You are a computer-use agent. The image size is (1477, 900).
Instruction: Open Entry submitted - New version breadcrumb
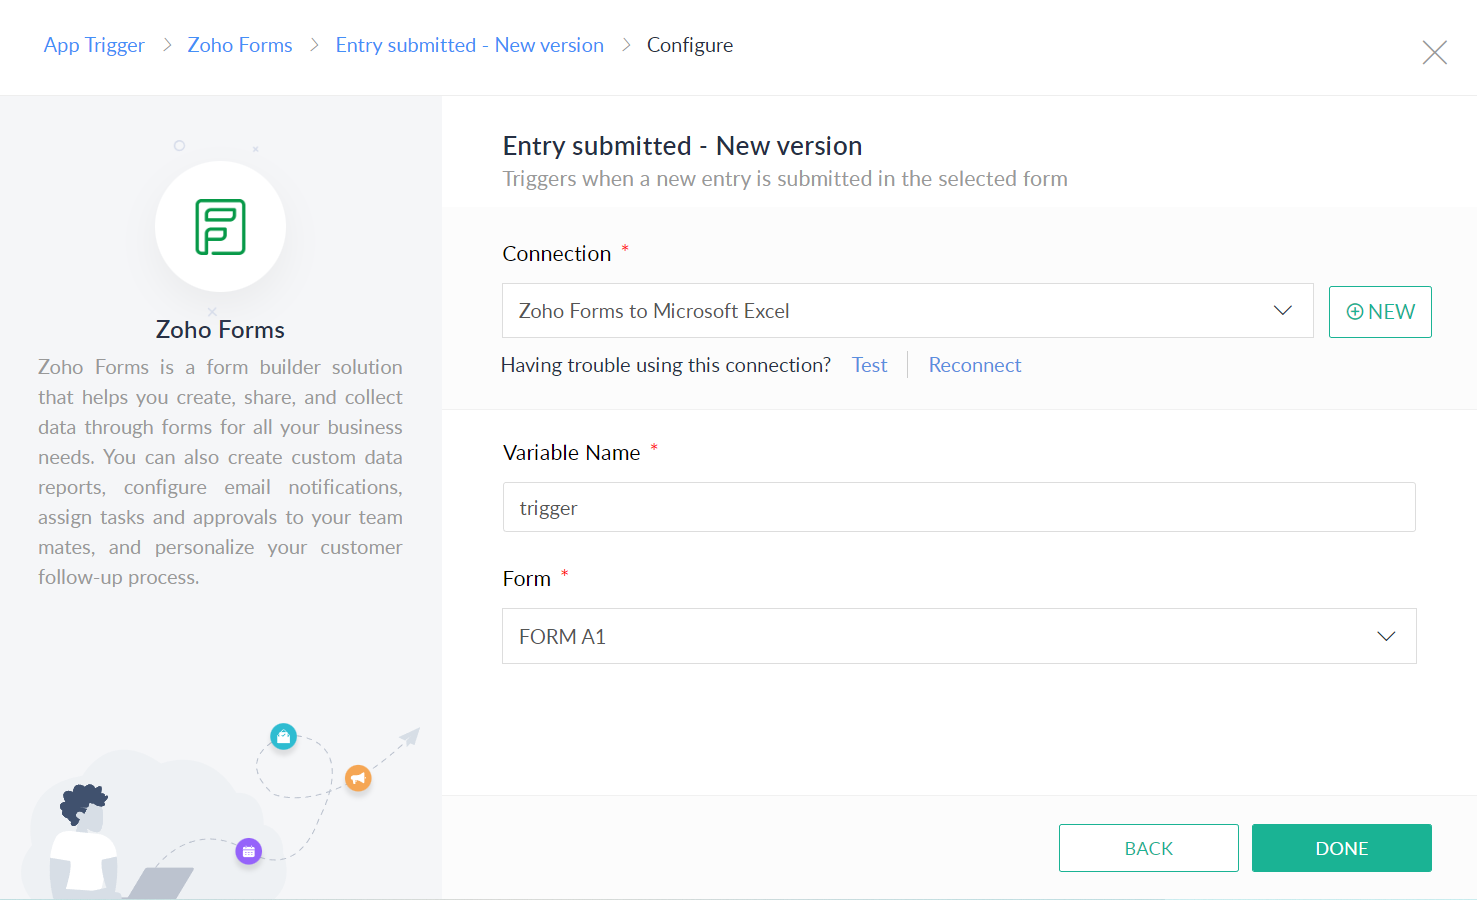tap(470, 45)
